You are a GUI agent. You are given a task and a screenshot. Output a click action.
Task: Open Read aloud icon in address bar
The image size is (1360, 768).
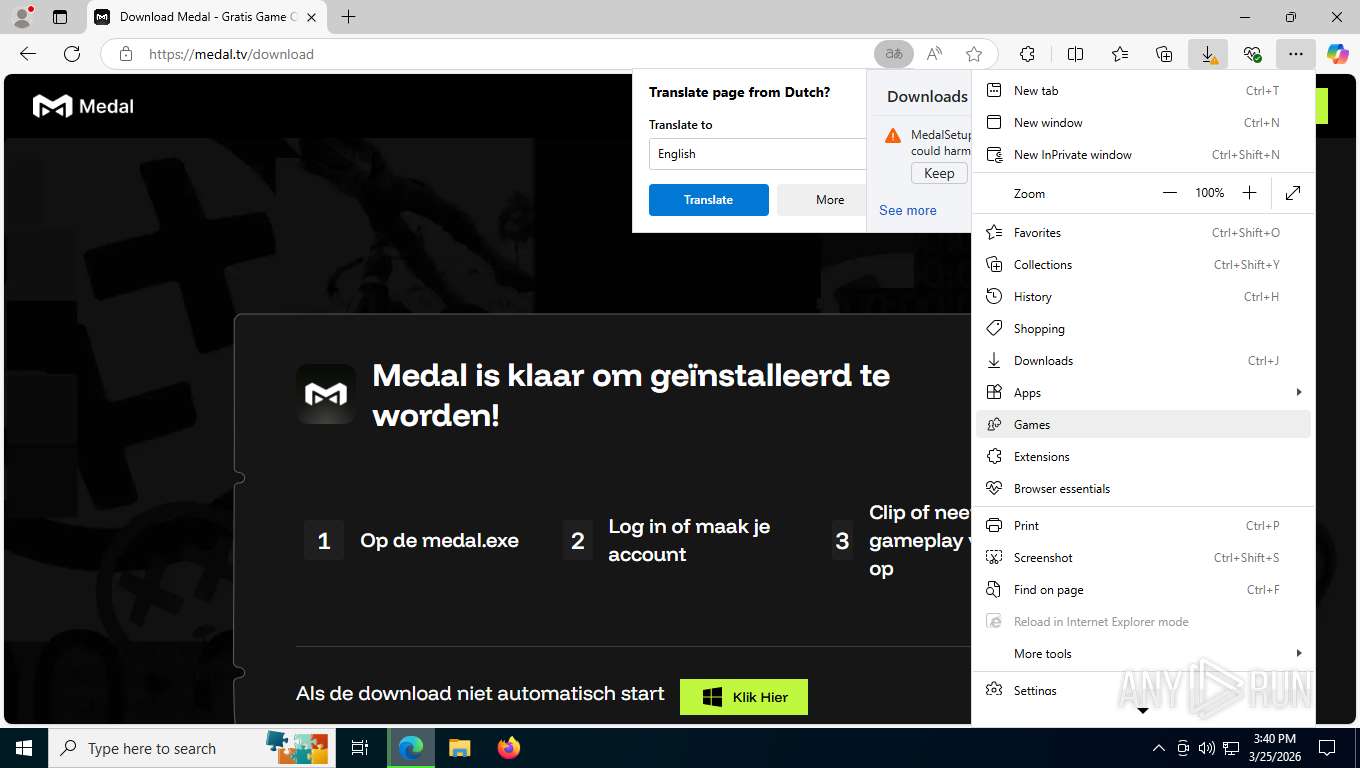[934, 54]
